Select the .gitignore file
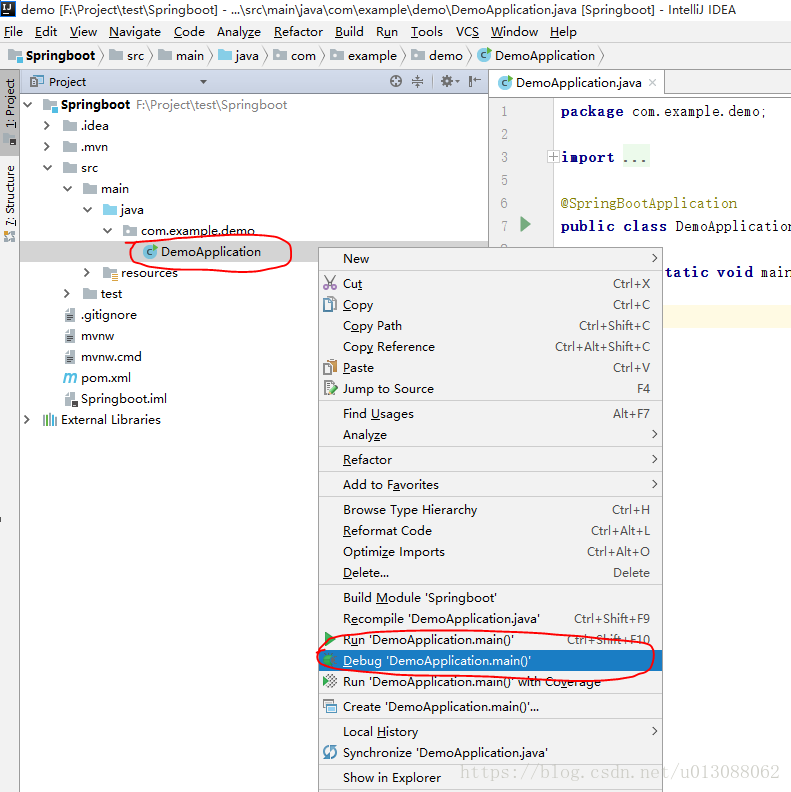 coord(109,315)
